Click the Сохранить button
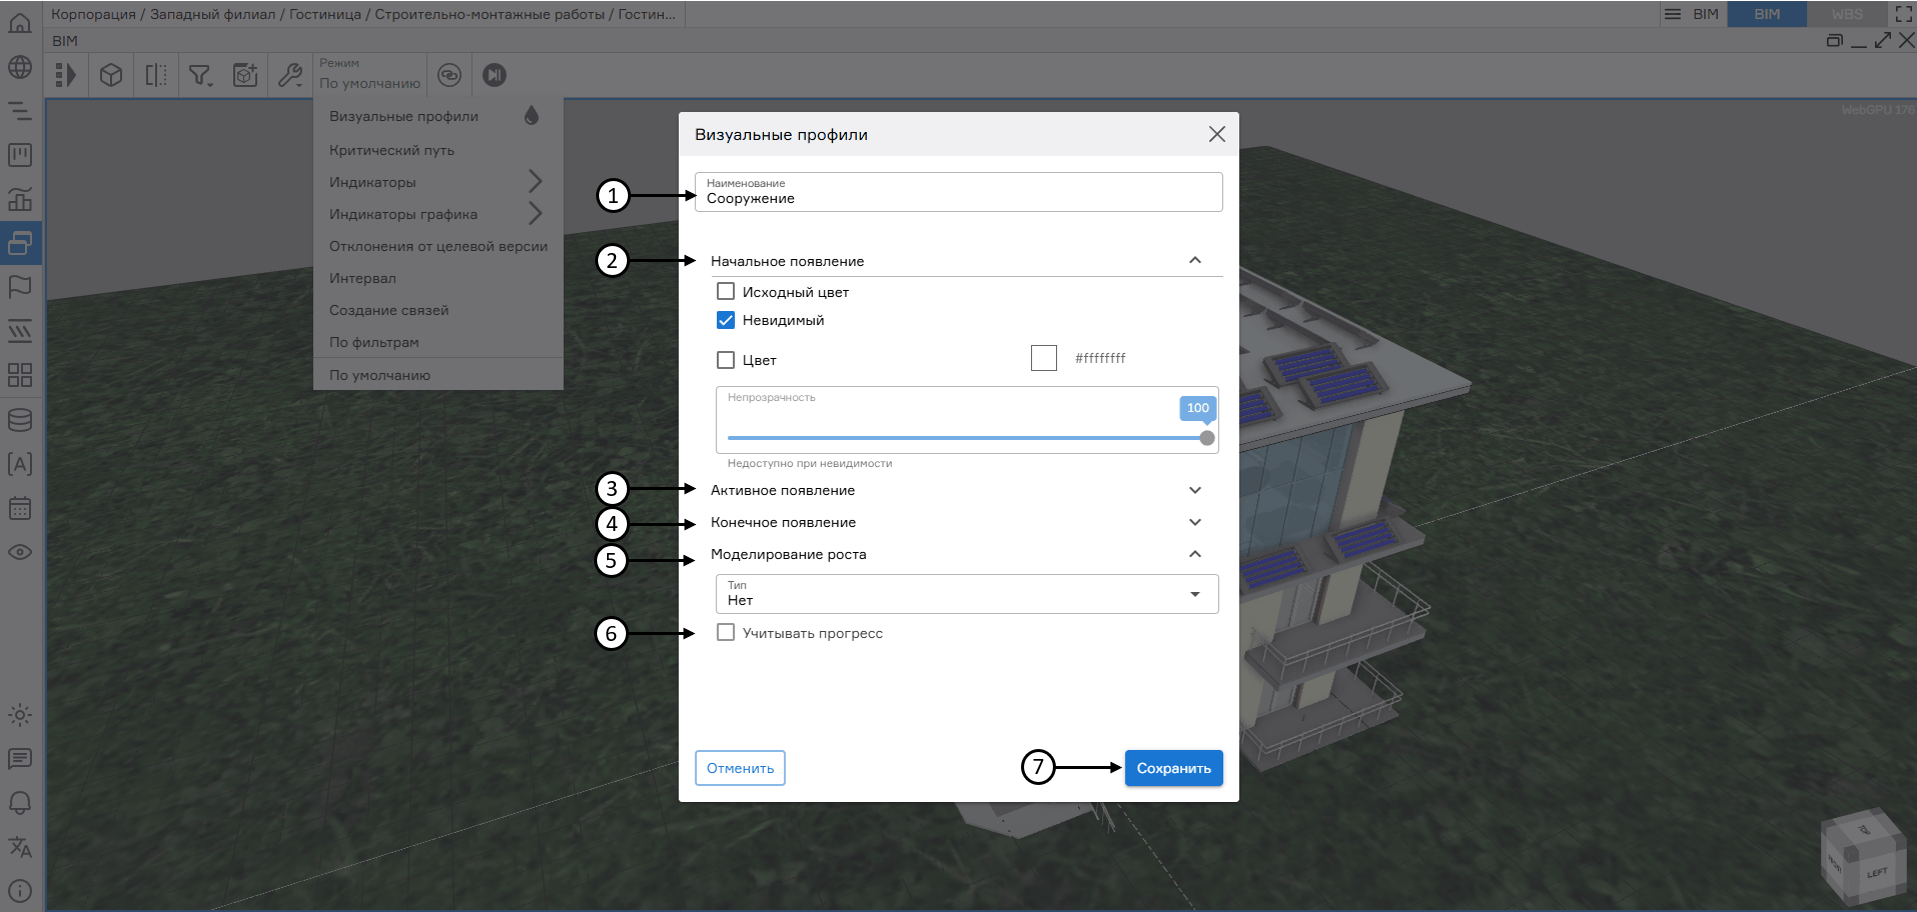1917x912 pixels. pos(1173,768)
